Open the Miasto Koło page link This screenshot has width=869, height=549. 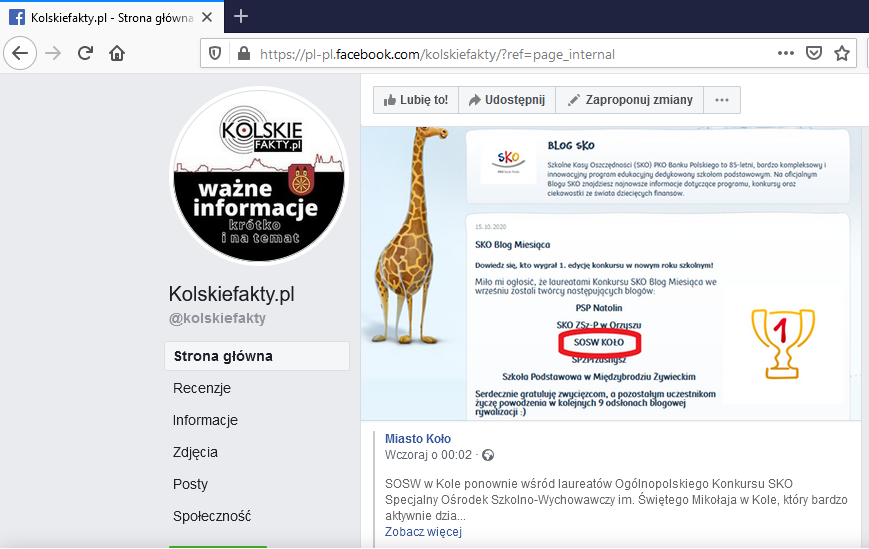click(x=418, y=438)
